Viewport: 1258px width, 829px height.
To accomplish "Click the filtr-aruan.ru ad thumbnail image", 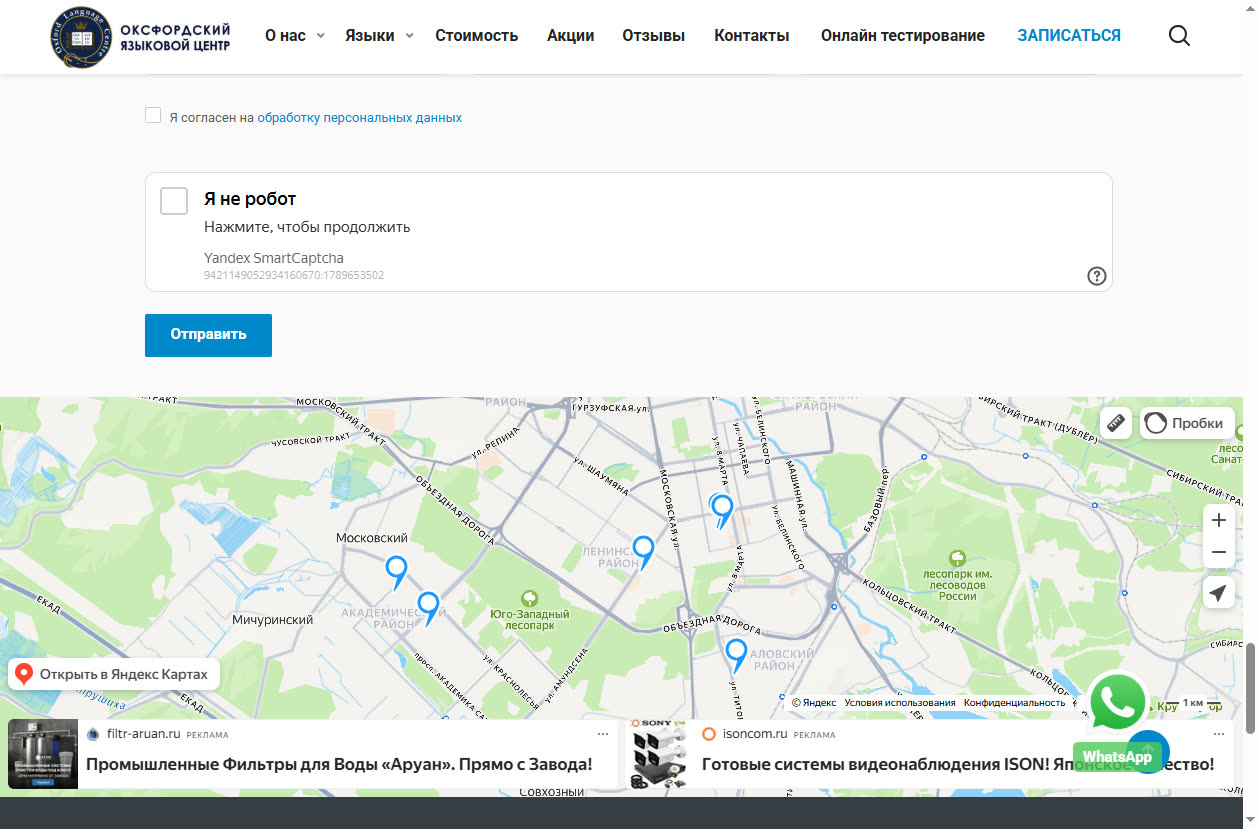I will coord(43,754).
